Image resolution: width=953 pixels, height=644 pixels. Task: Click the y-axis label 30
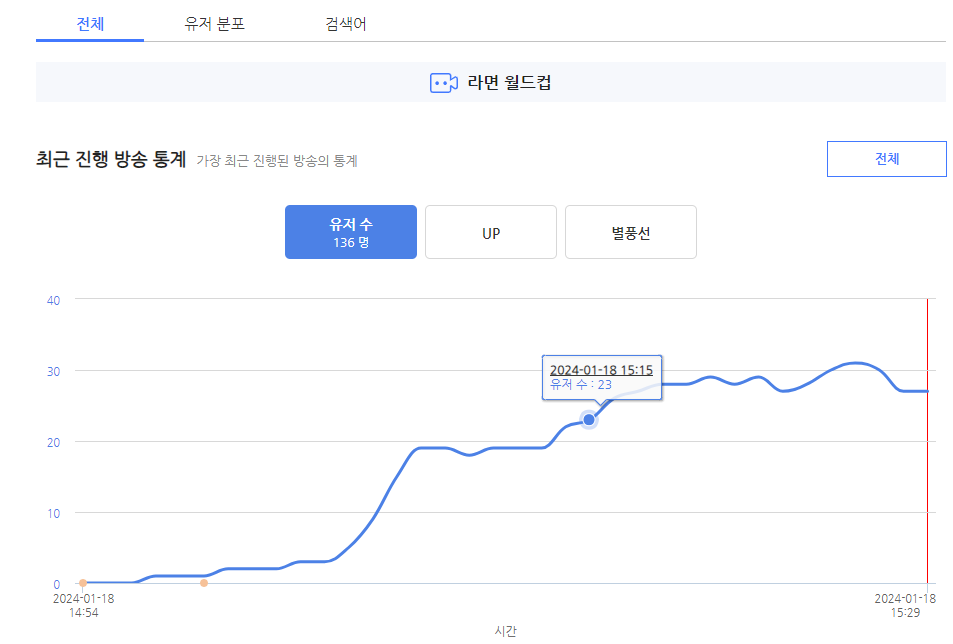53,371
